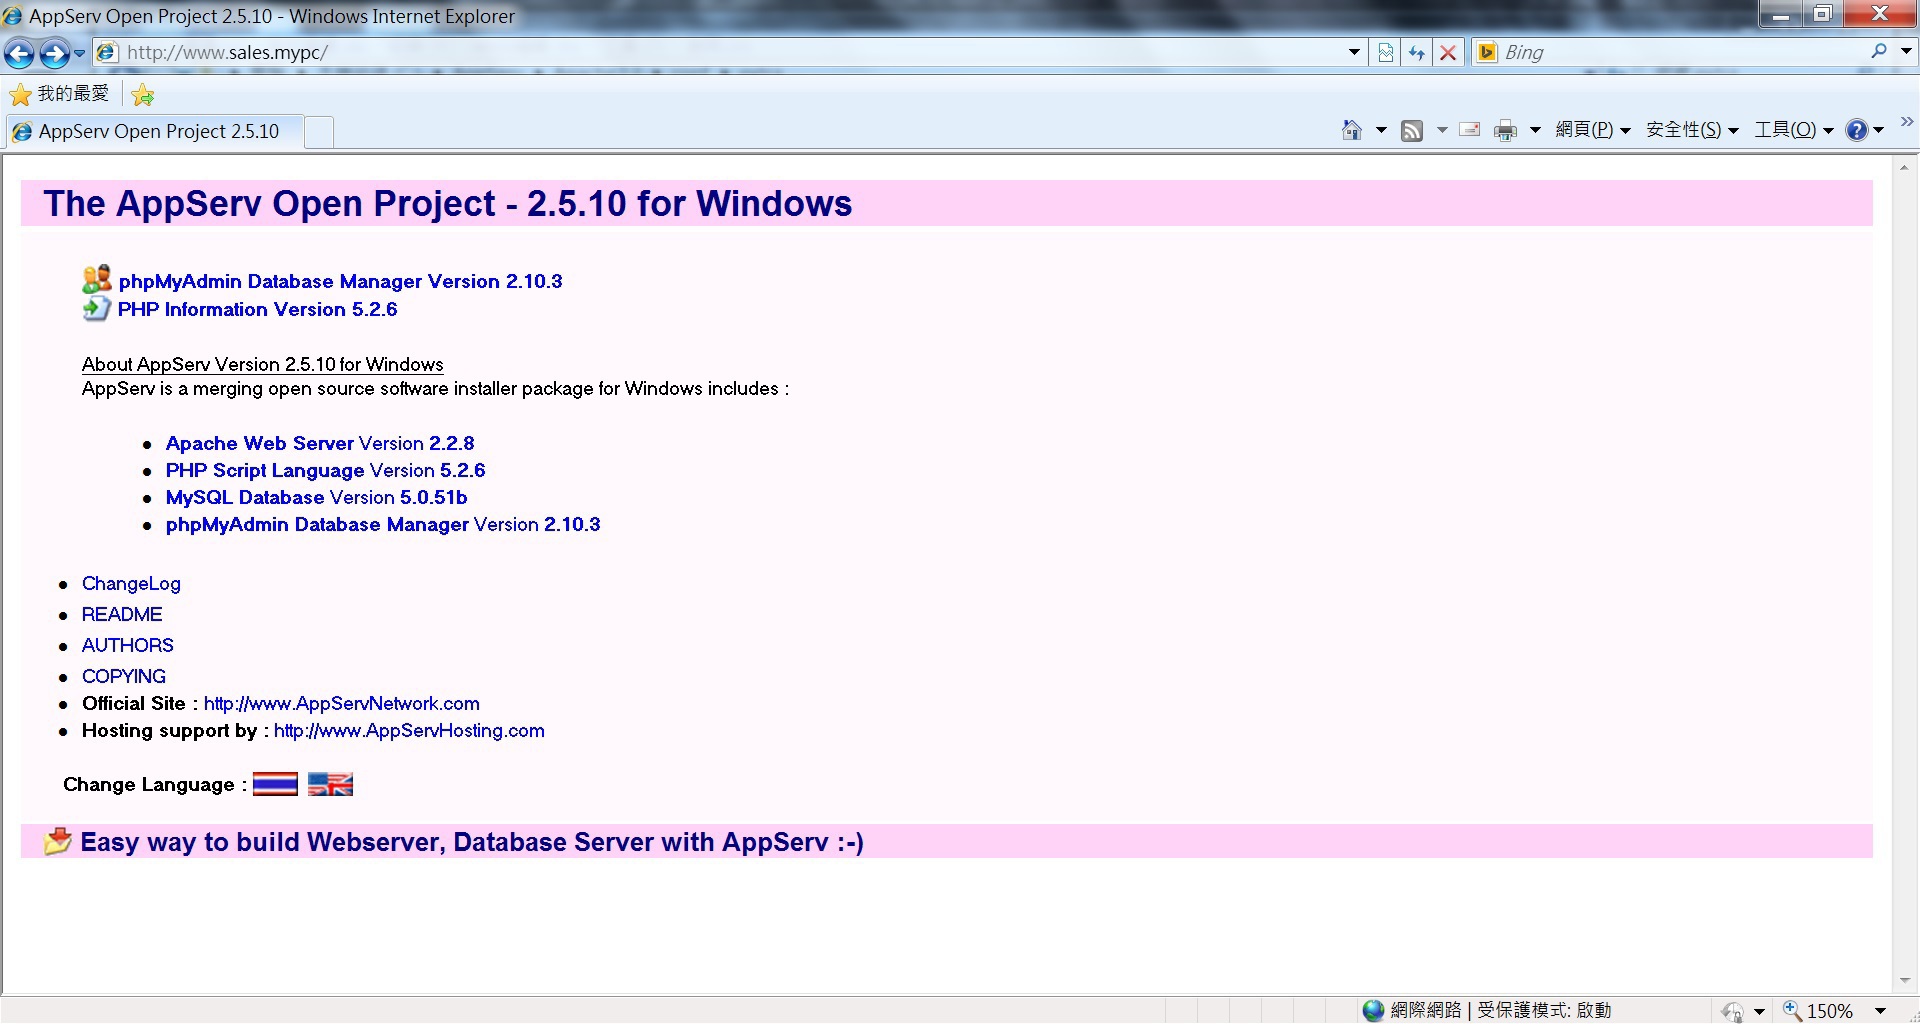Open the README link
This screenshot has width=1920, height=1024.
point(122,614)
